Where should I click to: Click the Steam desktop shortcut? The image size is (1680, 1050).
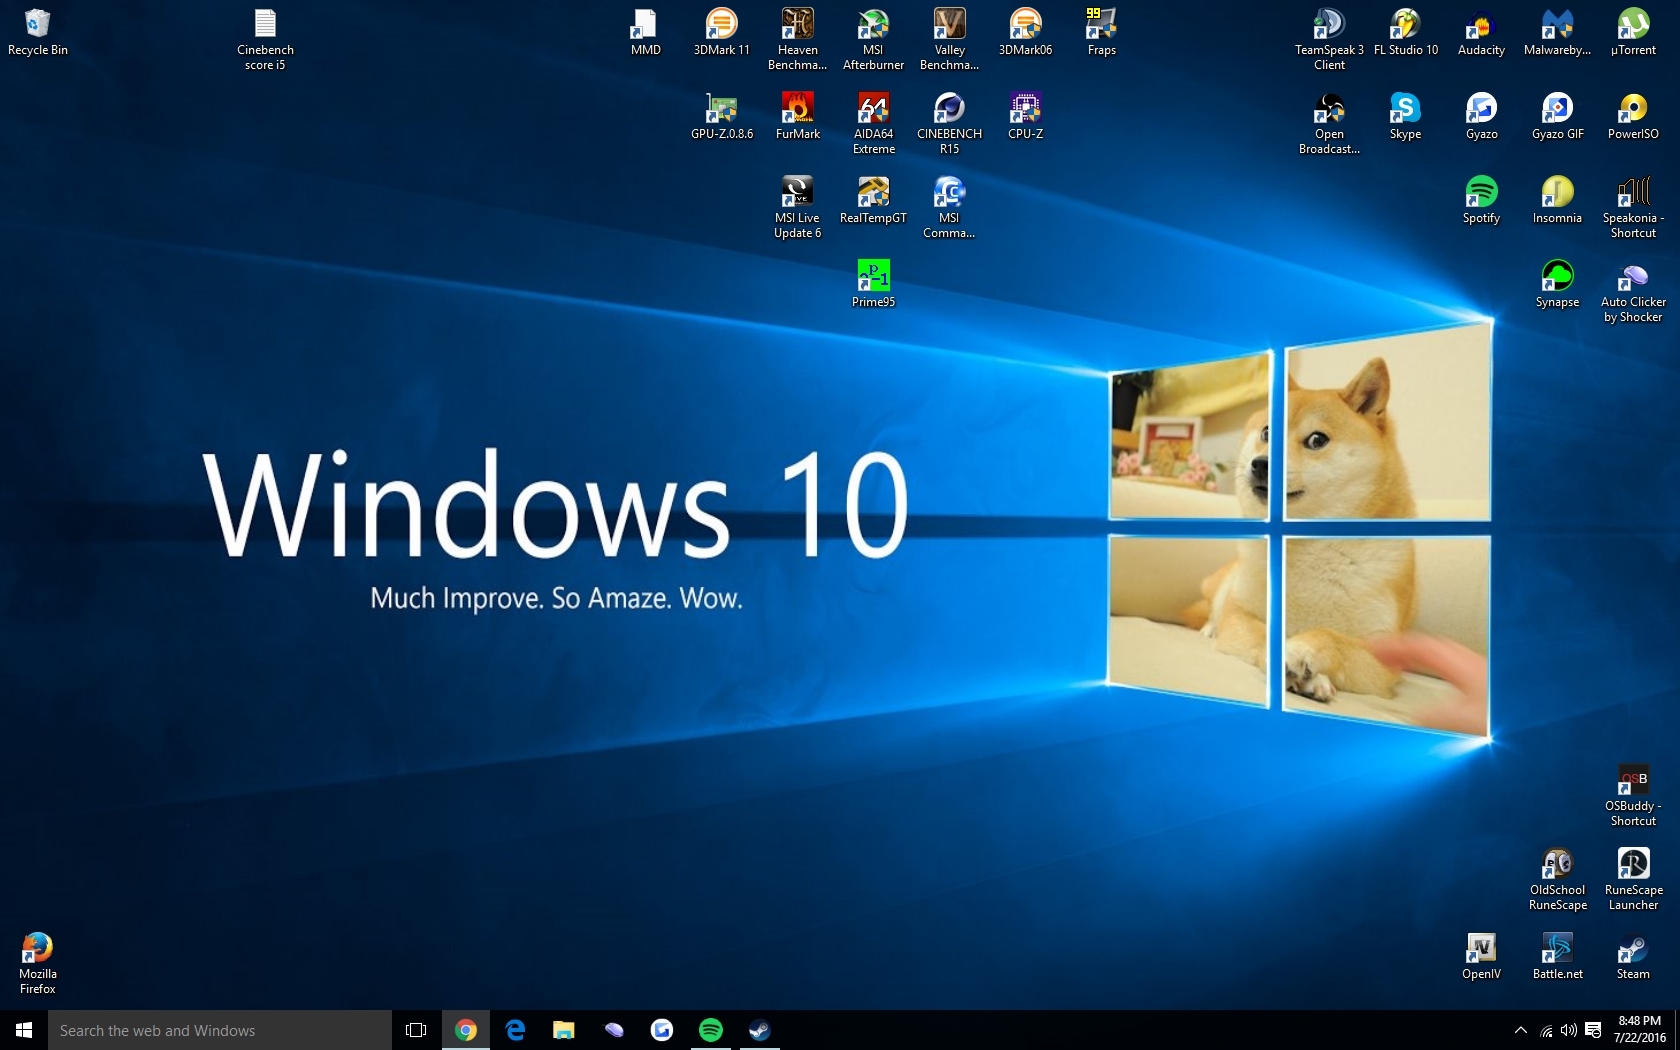pyautogui.click(x=1633, y=956)
